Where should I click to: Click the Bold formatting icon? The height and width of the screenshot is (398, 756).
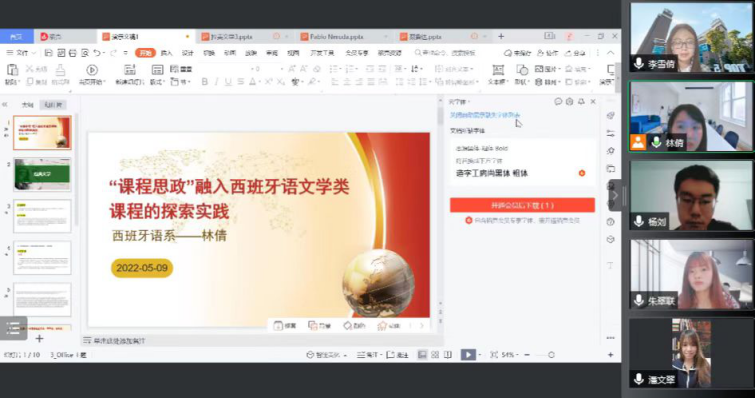[x=204, y=82]
